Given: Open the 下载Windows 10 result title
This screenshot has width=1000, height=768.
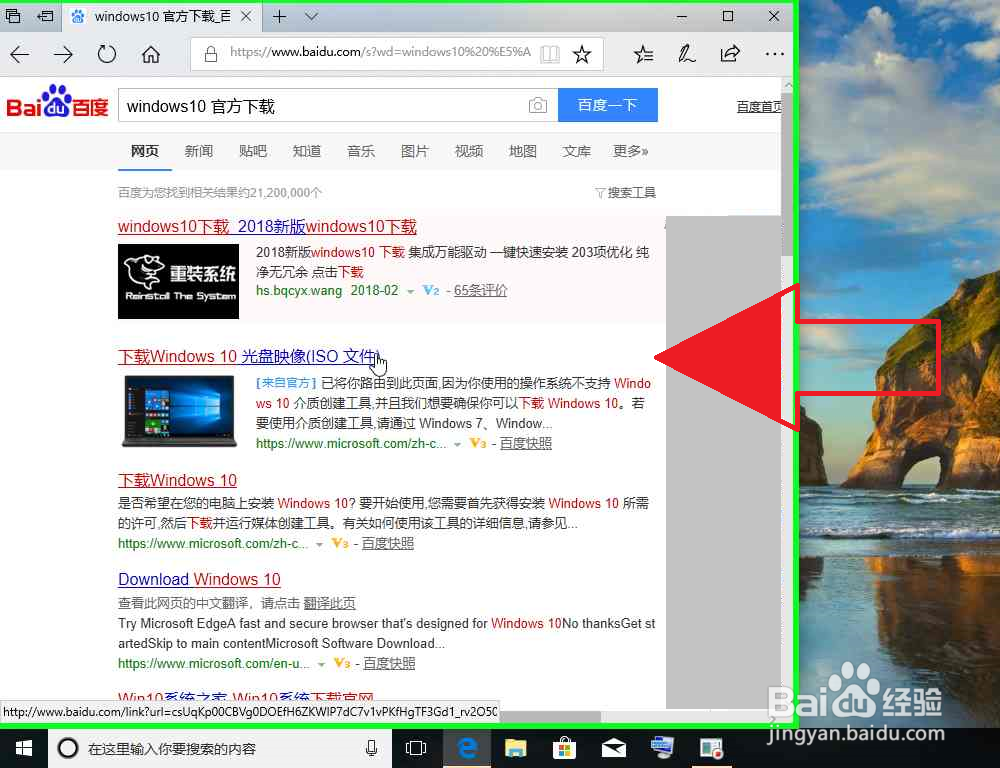Looking at the screenshot, I should click(177, 480).
